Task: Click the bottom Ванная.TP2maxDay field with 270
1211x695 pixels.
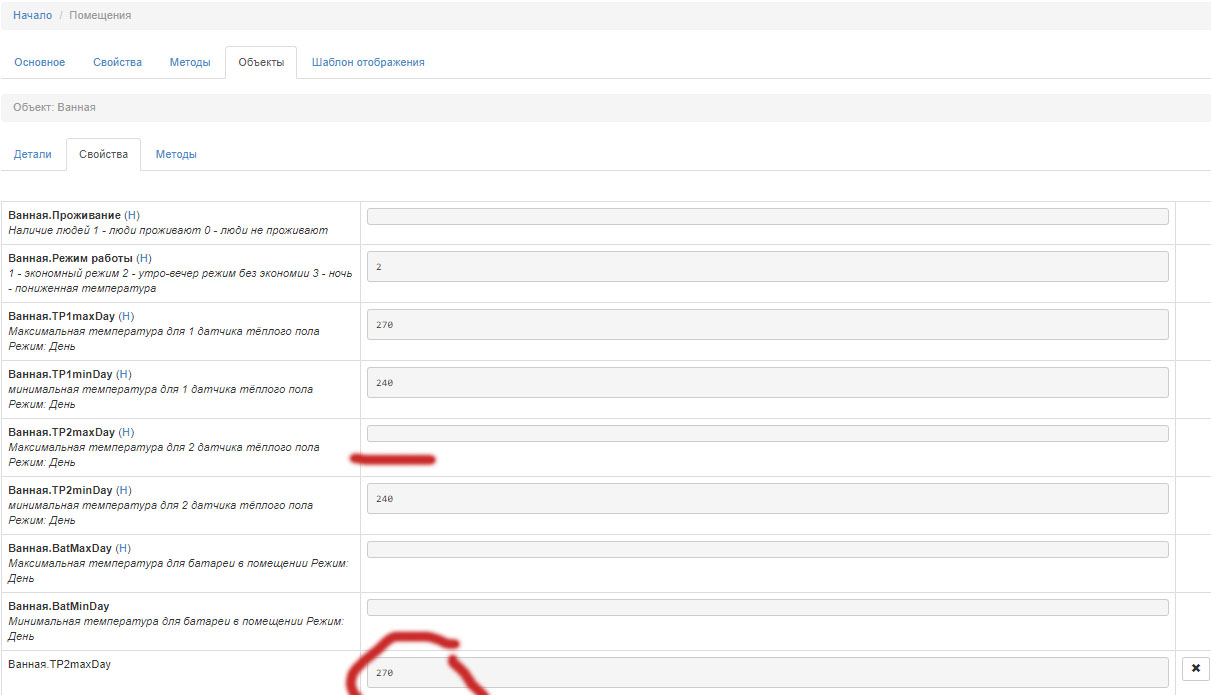Action: click(x=767, y=672)
